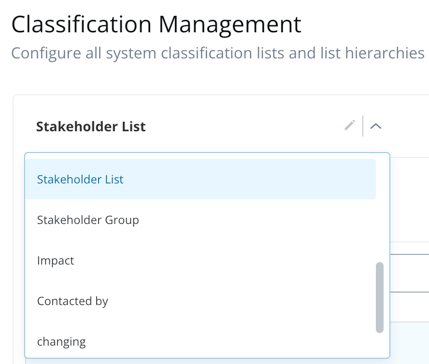
Task: Open the Impact list from dropdown
Action: click(x=201, y=260)
